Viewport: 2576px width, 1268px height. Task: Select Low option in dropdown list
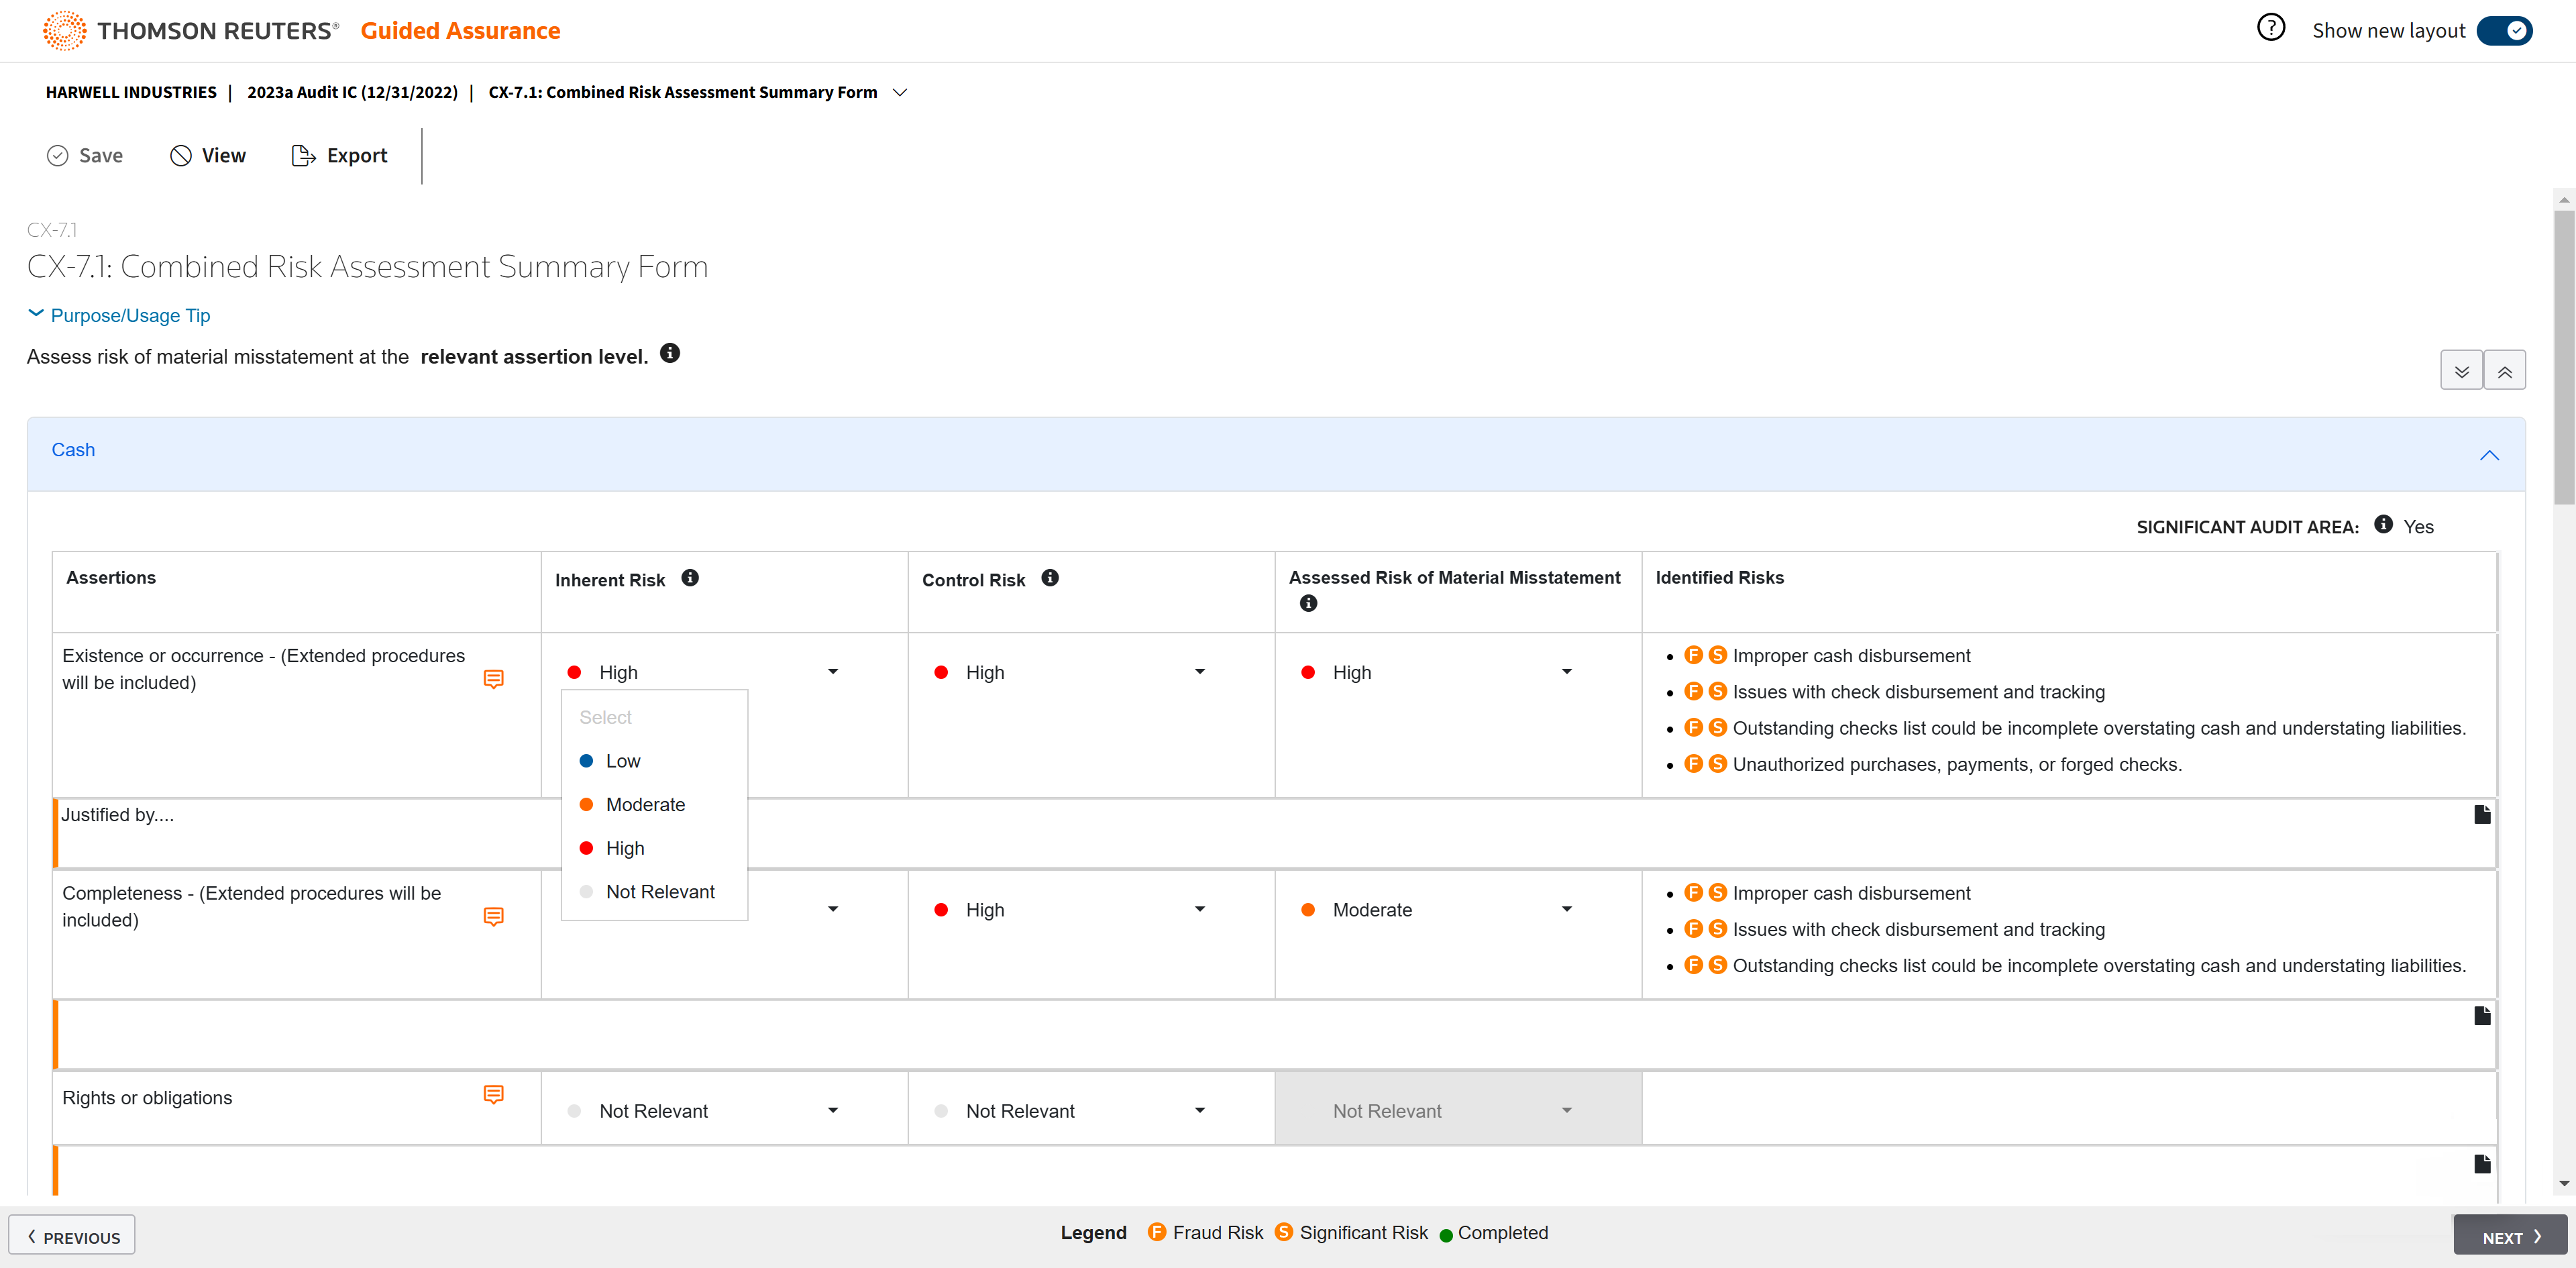pyautogui.click(x=622, y=761)
